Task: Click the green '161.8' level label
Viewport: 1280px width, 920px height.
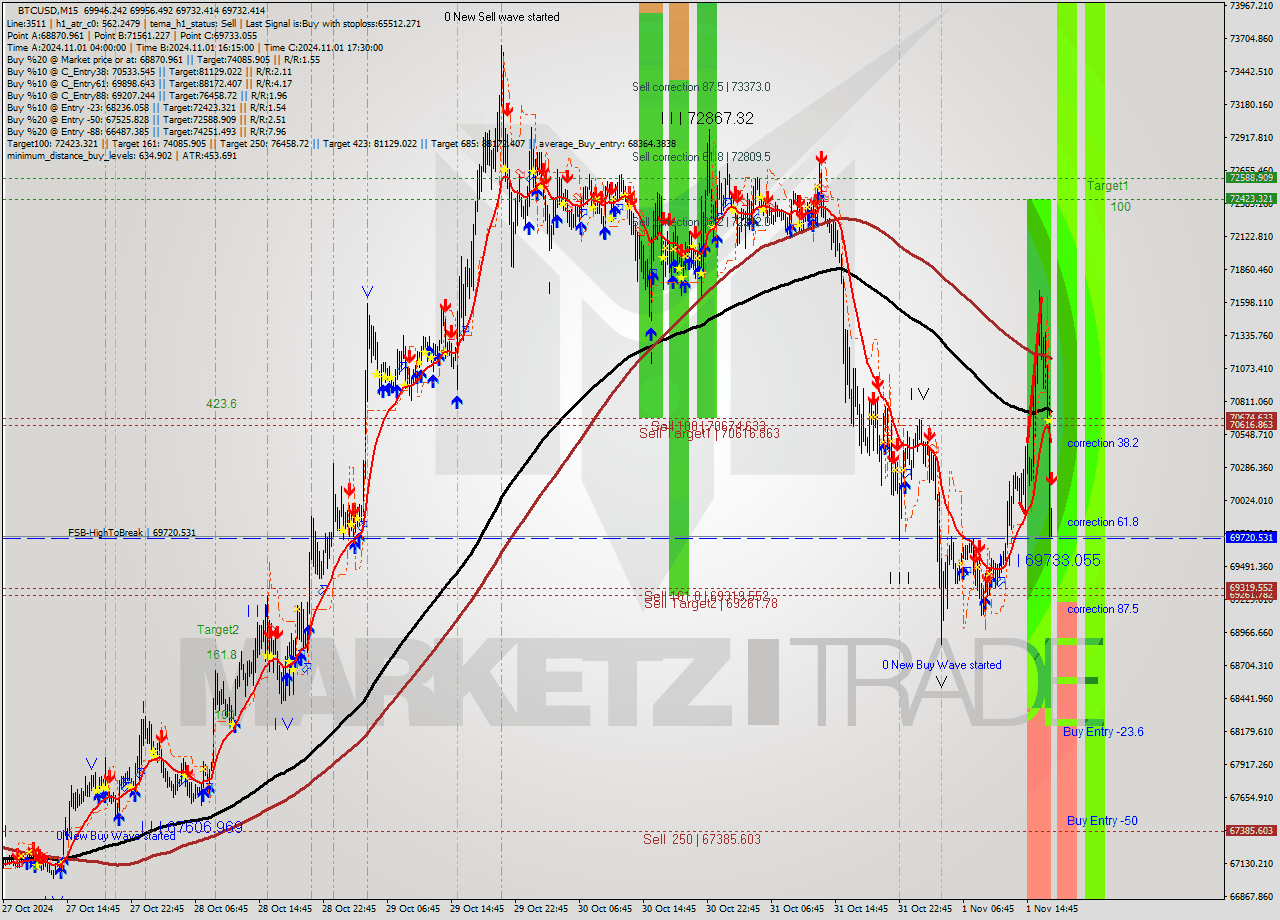Action: coord(221,655)
